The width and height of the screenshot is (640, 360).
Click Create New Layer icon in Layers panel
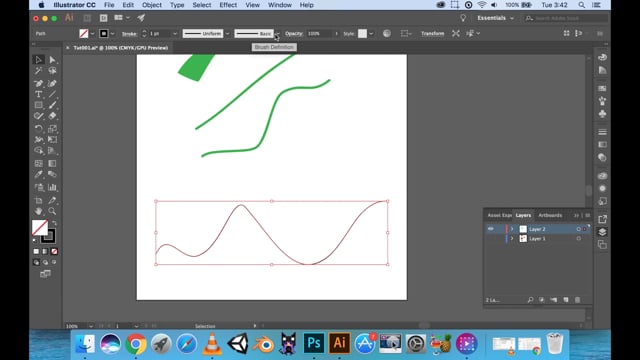pyautogui.click(x=566, y=300)
